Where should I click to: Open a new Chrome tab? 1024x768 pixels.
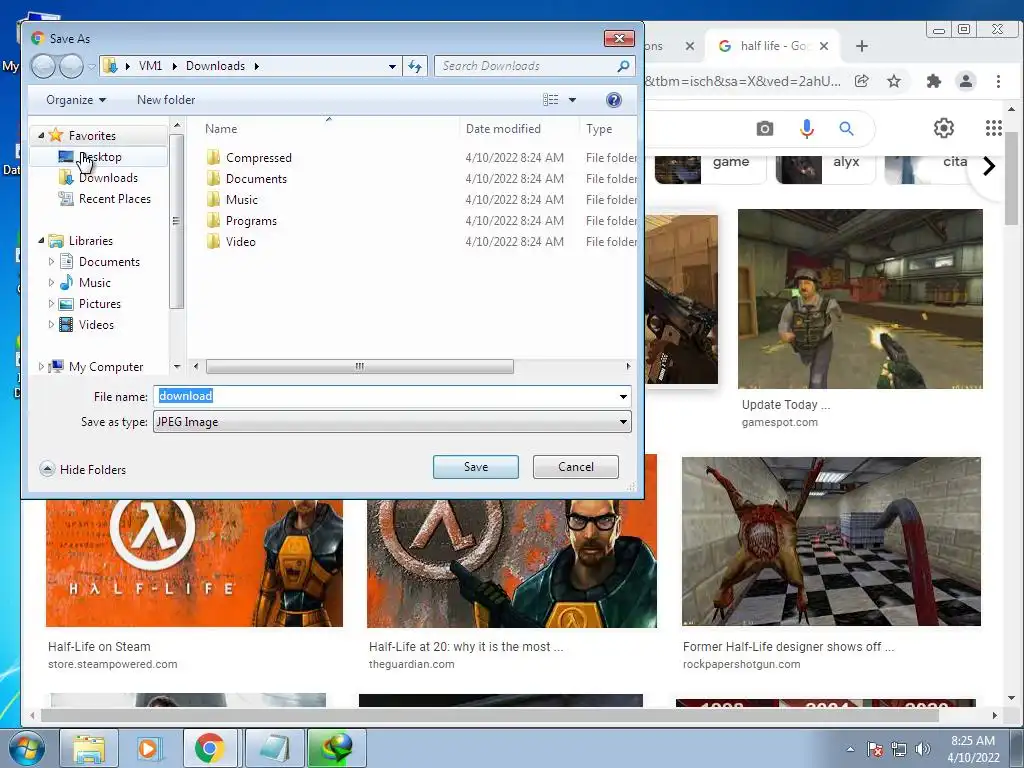point(861,46)
